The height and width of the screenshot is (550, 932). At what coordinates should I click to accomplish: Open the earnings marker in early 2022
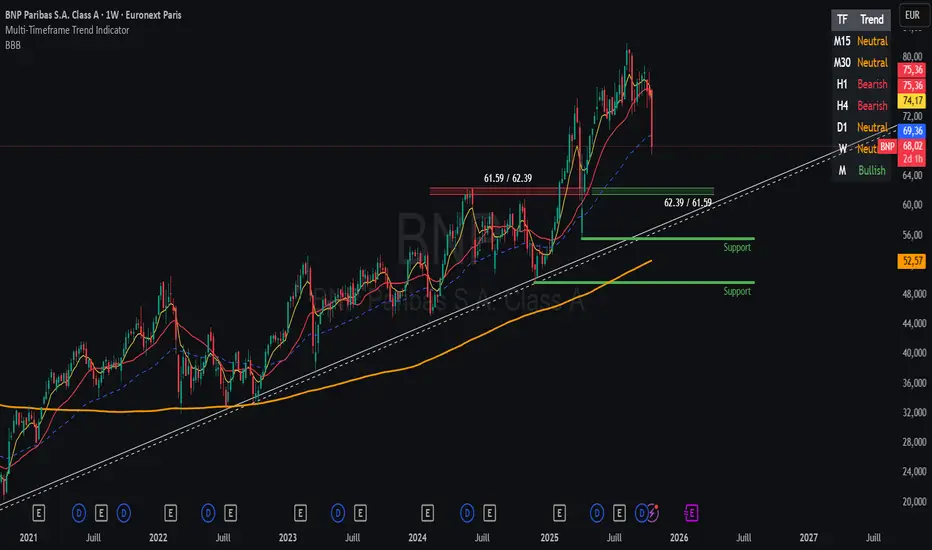coord(171,513)
